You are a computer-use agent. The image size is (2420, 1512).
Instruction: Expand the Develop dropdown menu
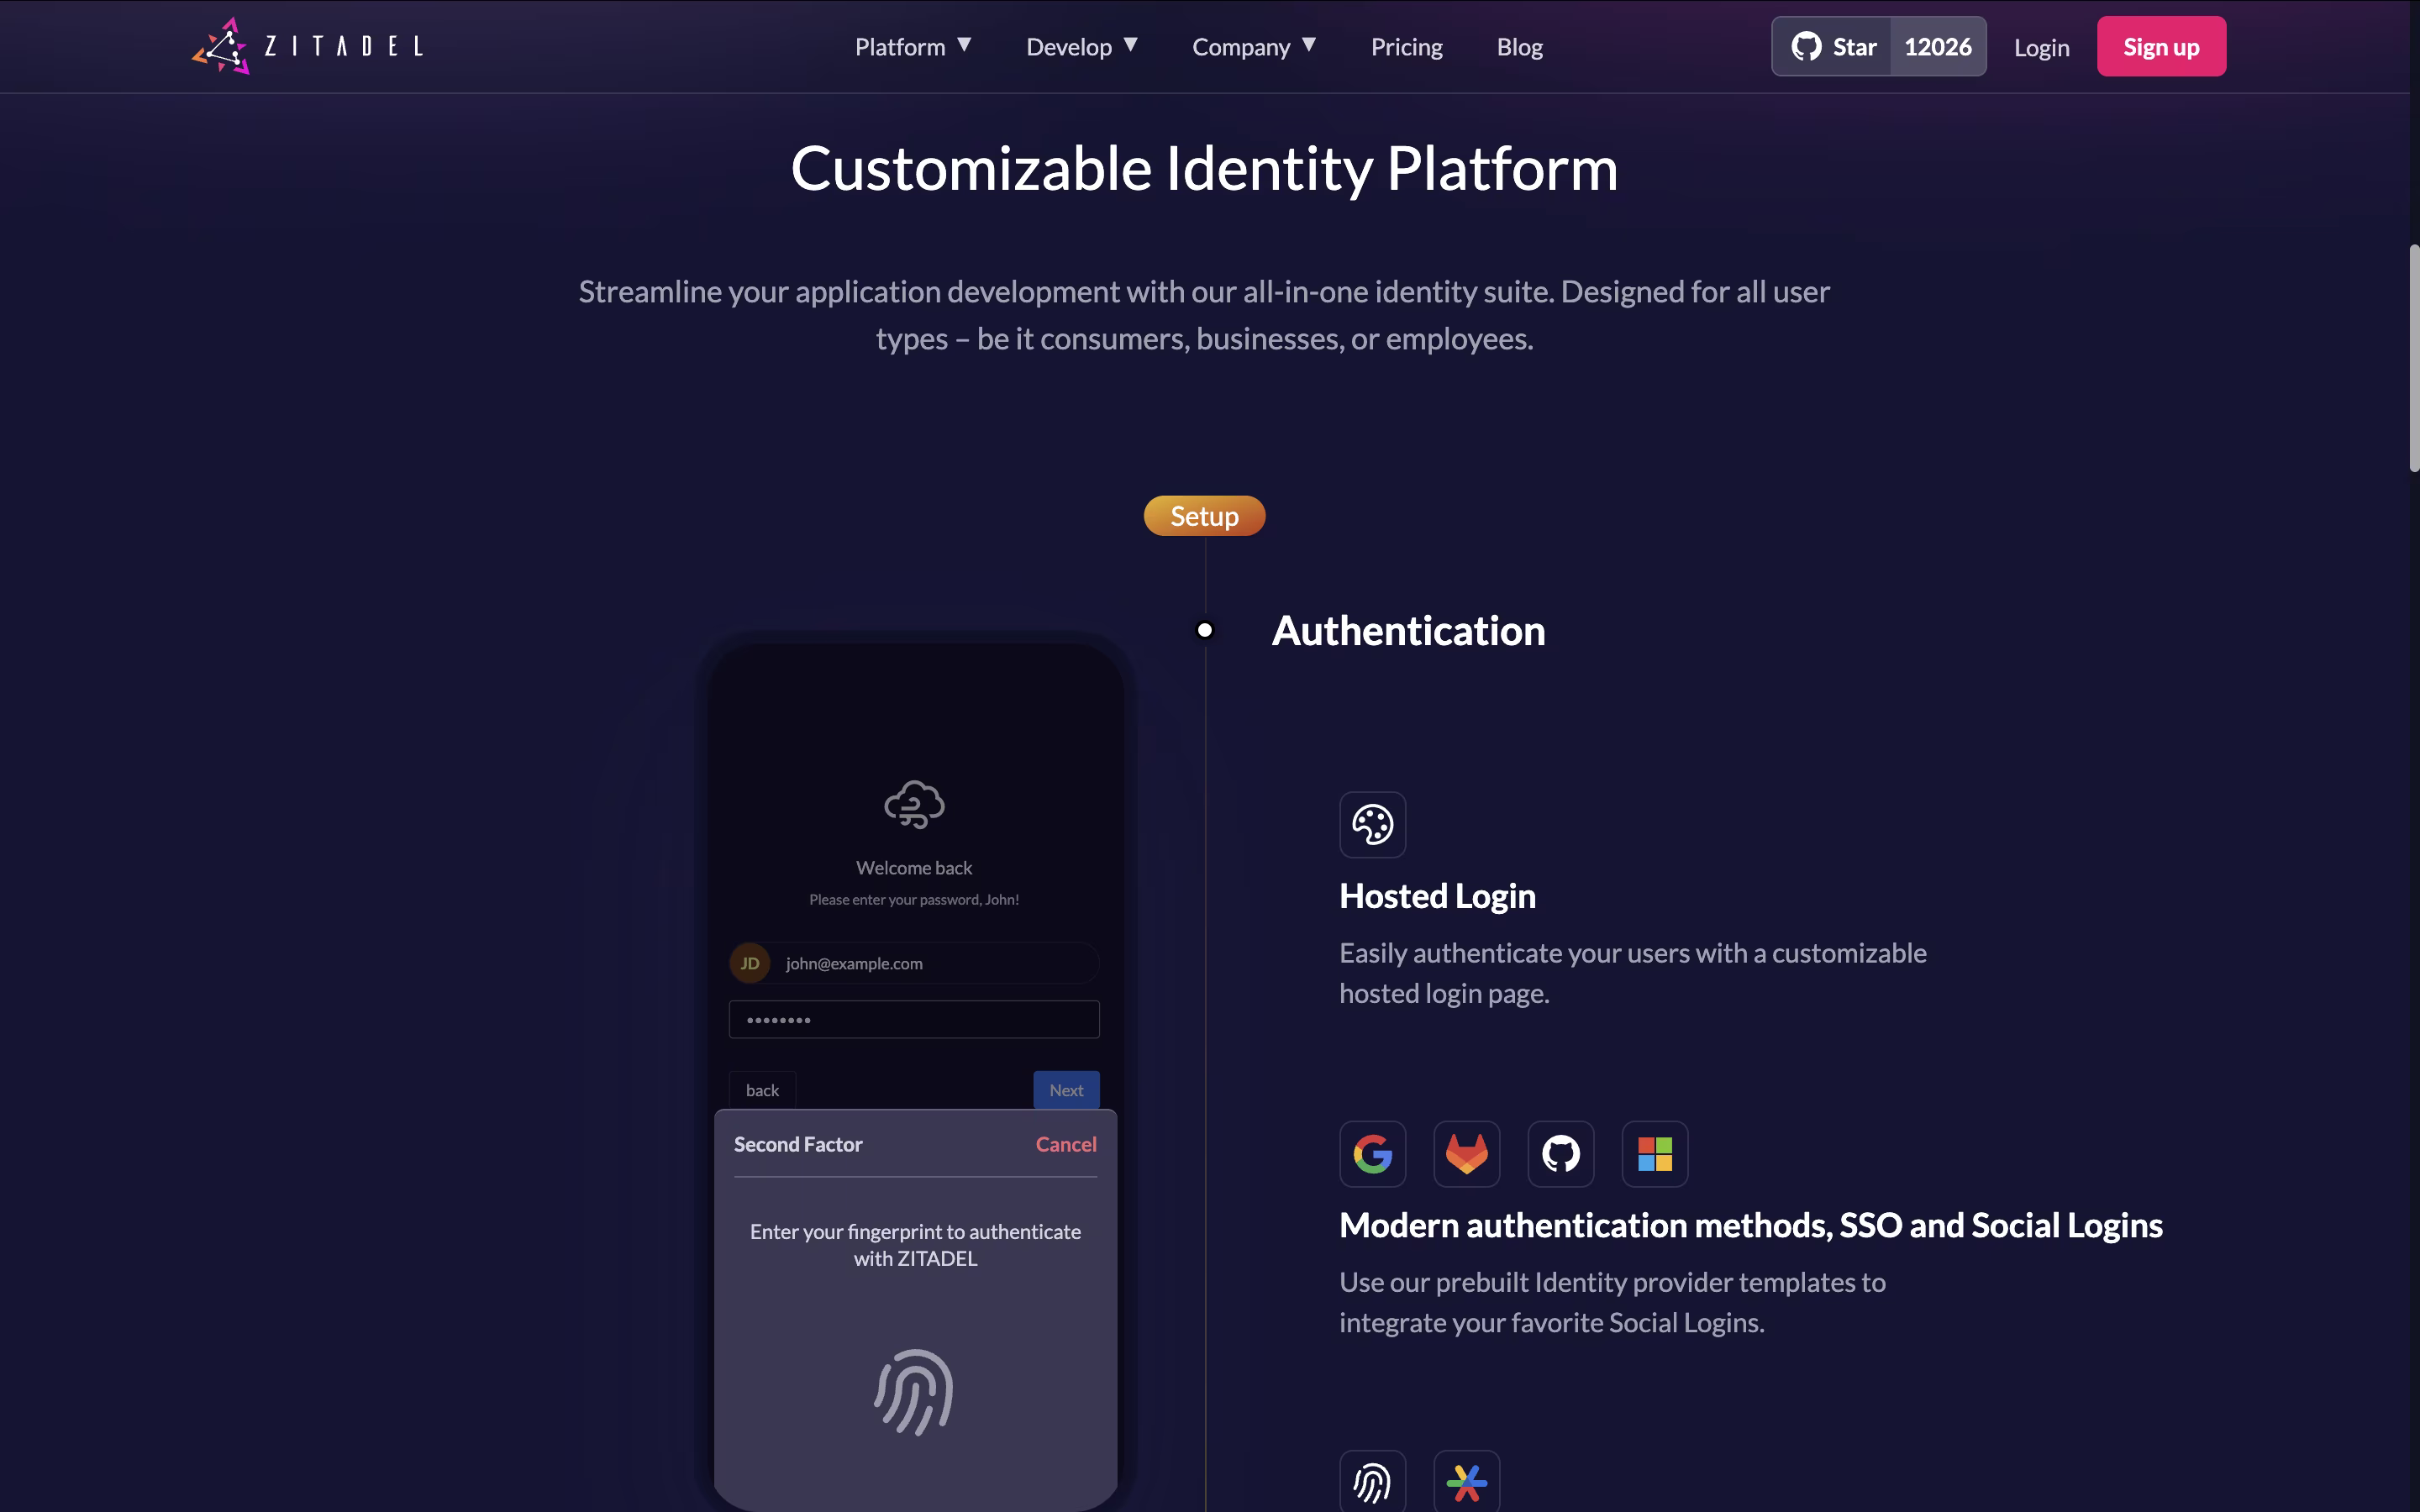coord(1082,47)
